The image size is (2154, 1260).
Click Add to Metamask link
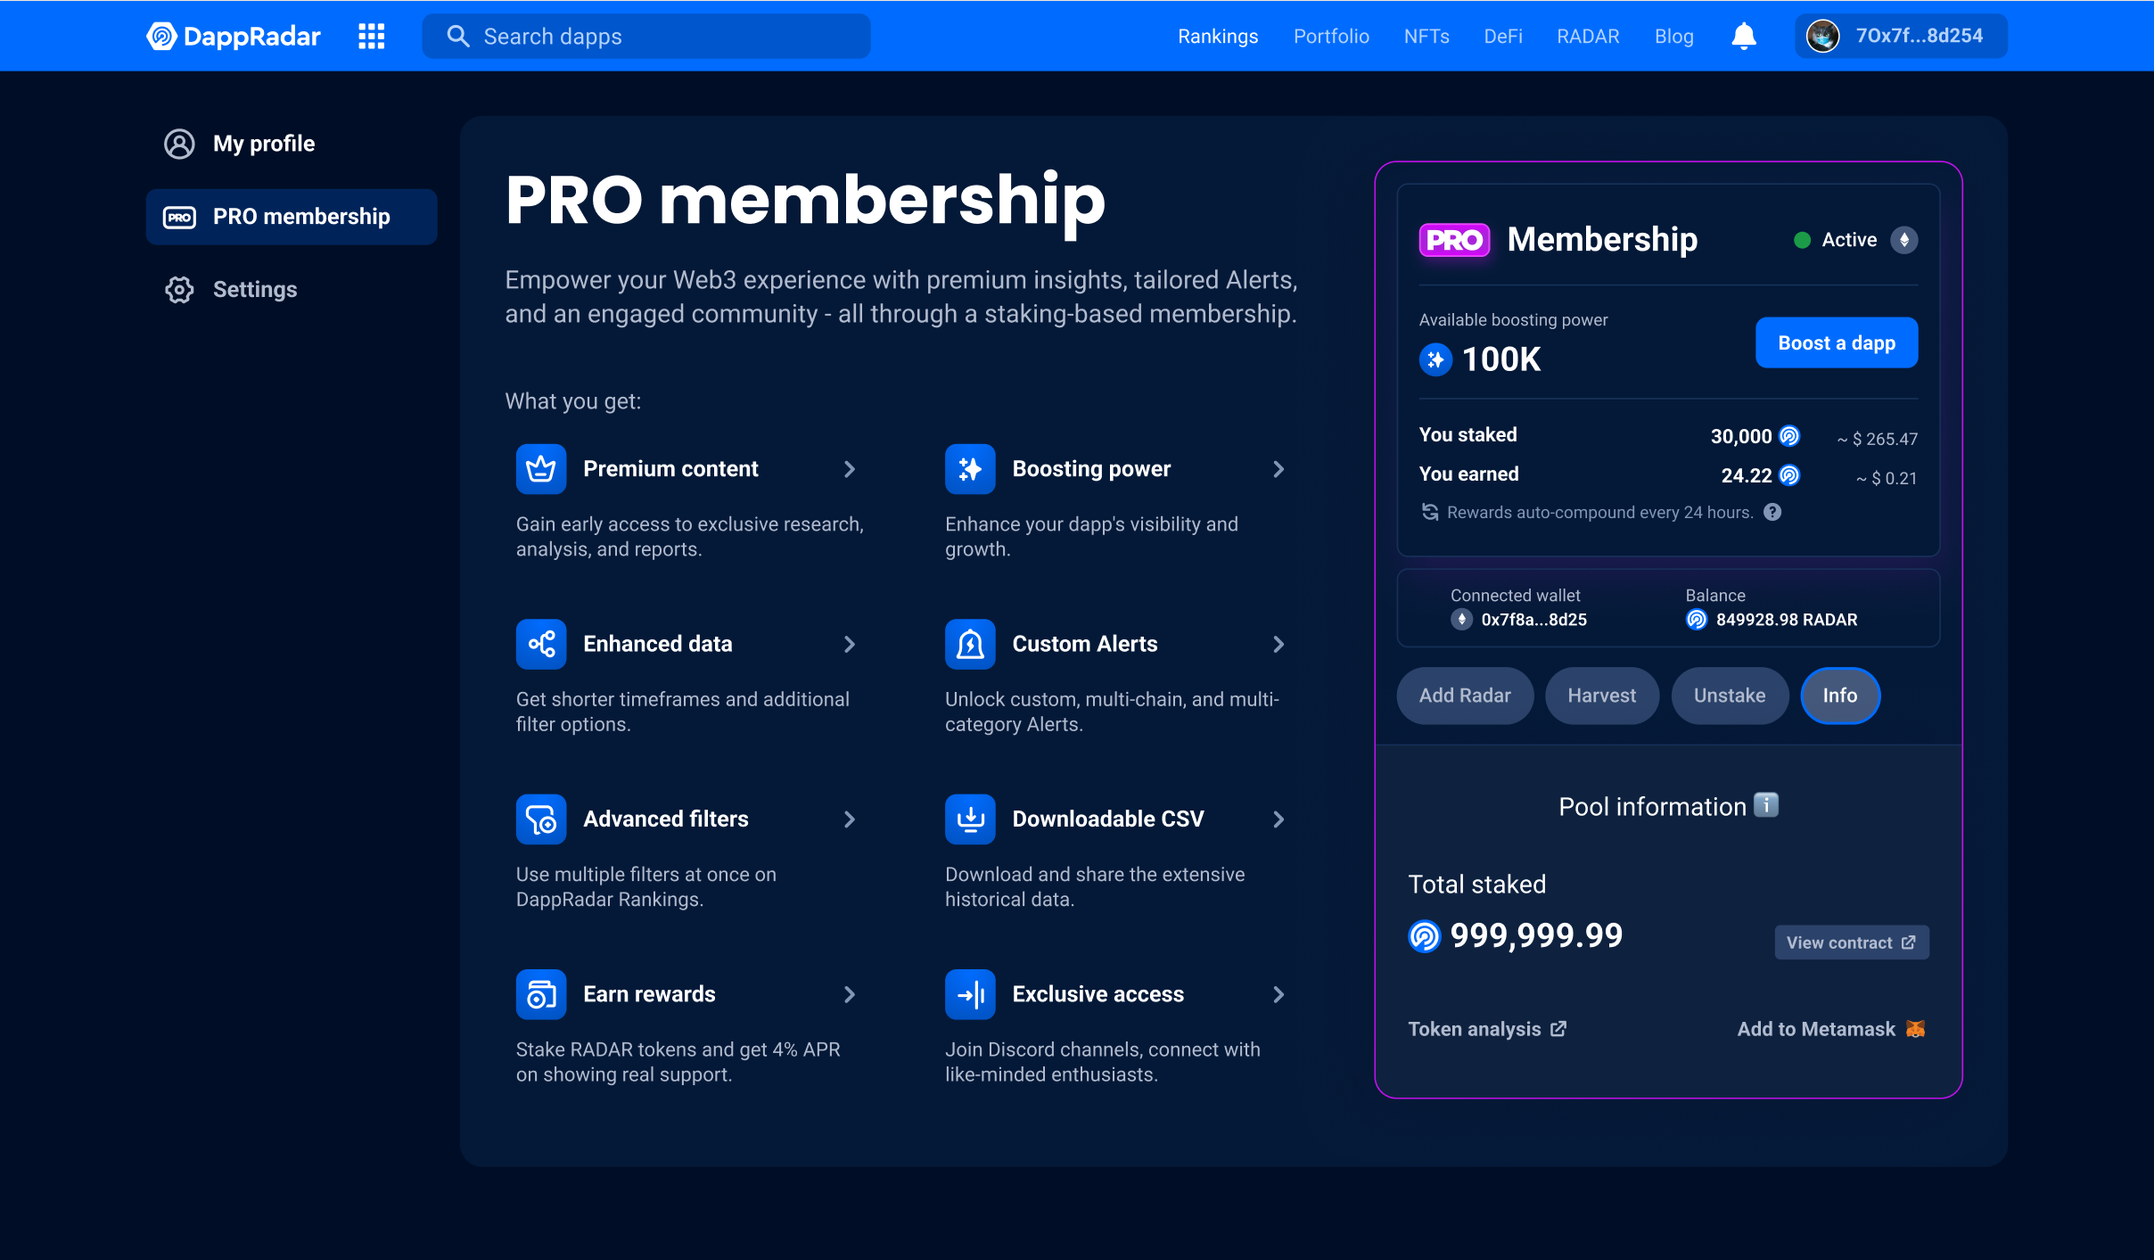point(1831,1029)
